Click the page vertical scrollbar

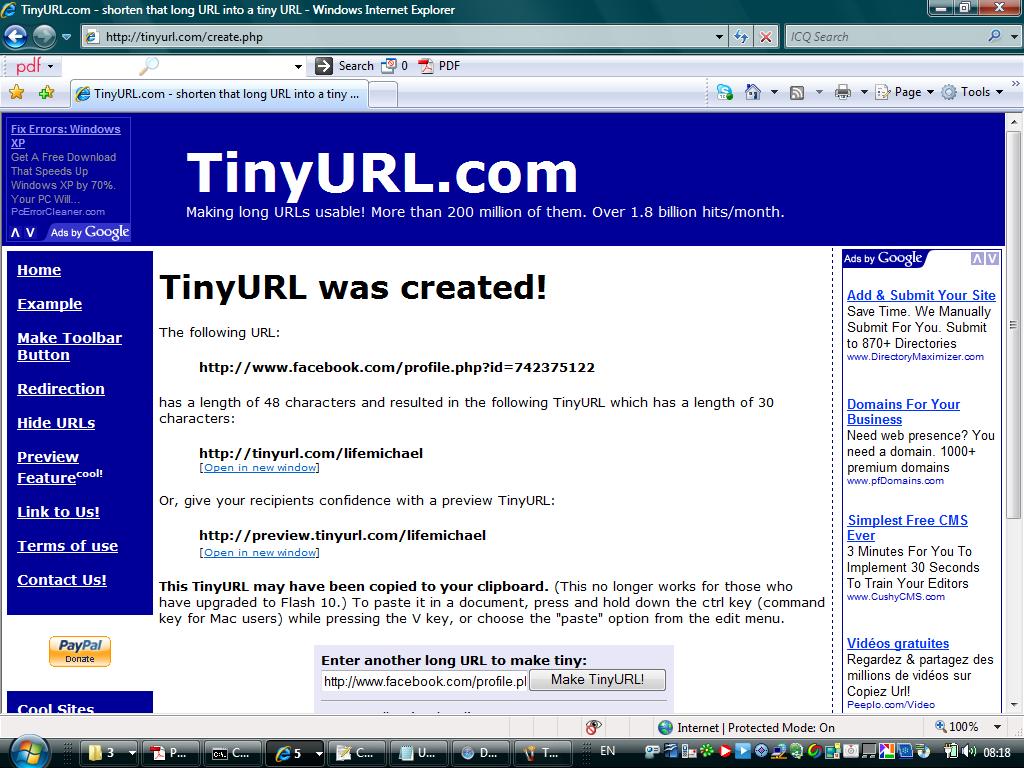coord(1014,327)
